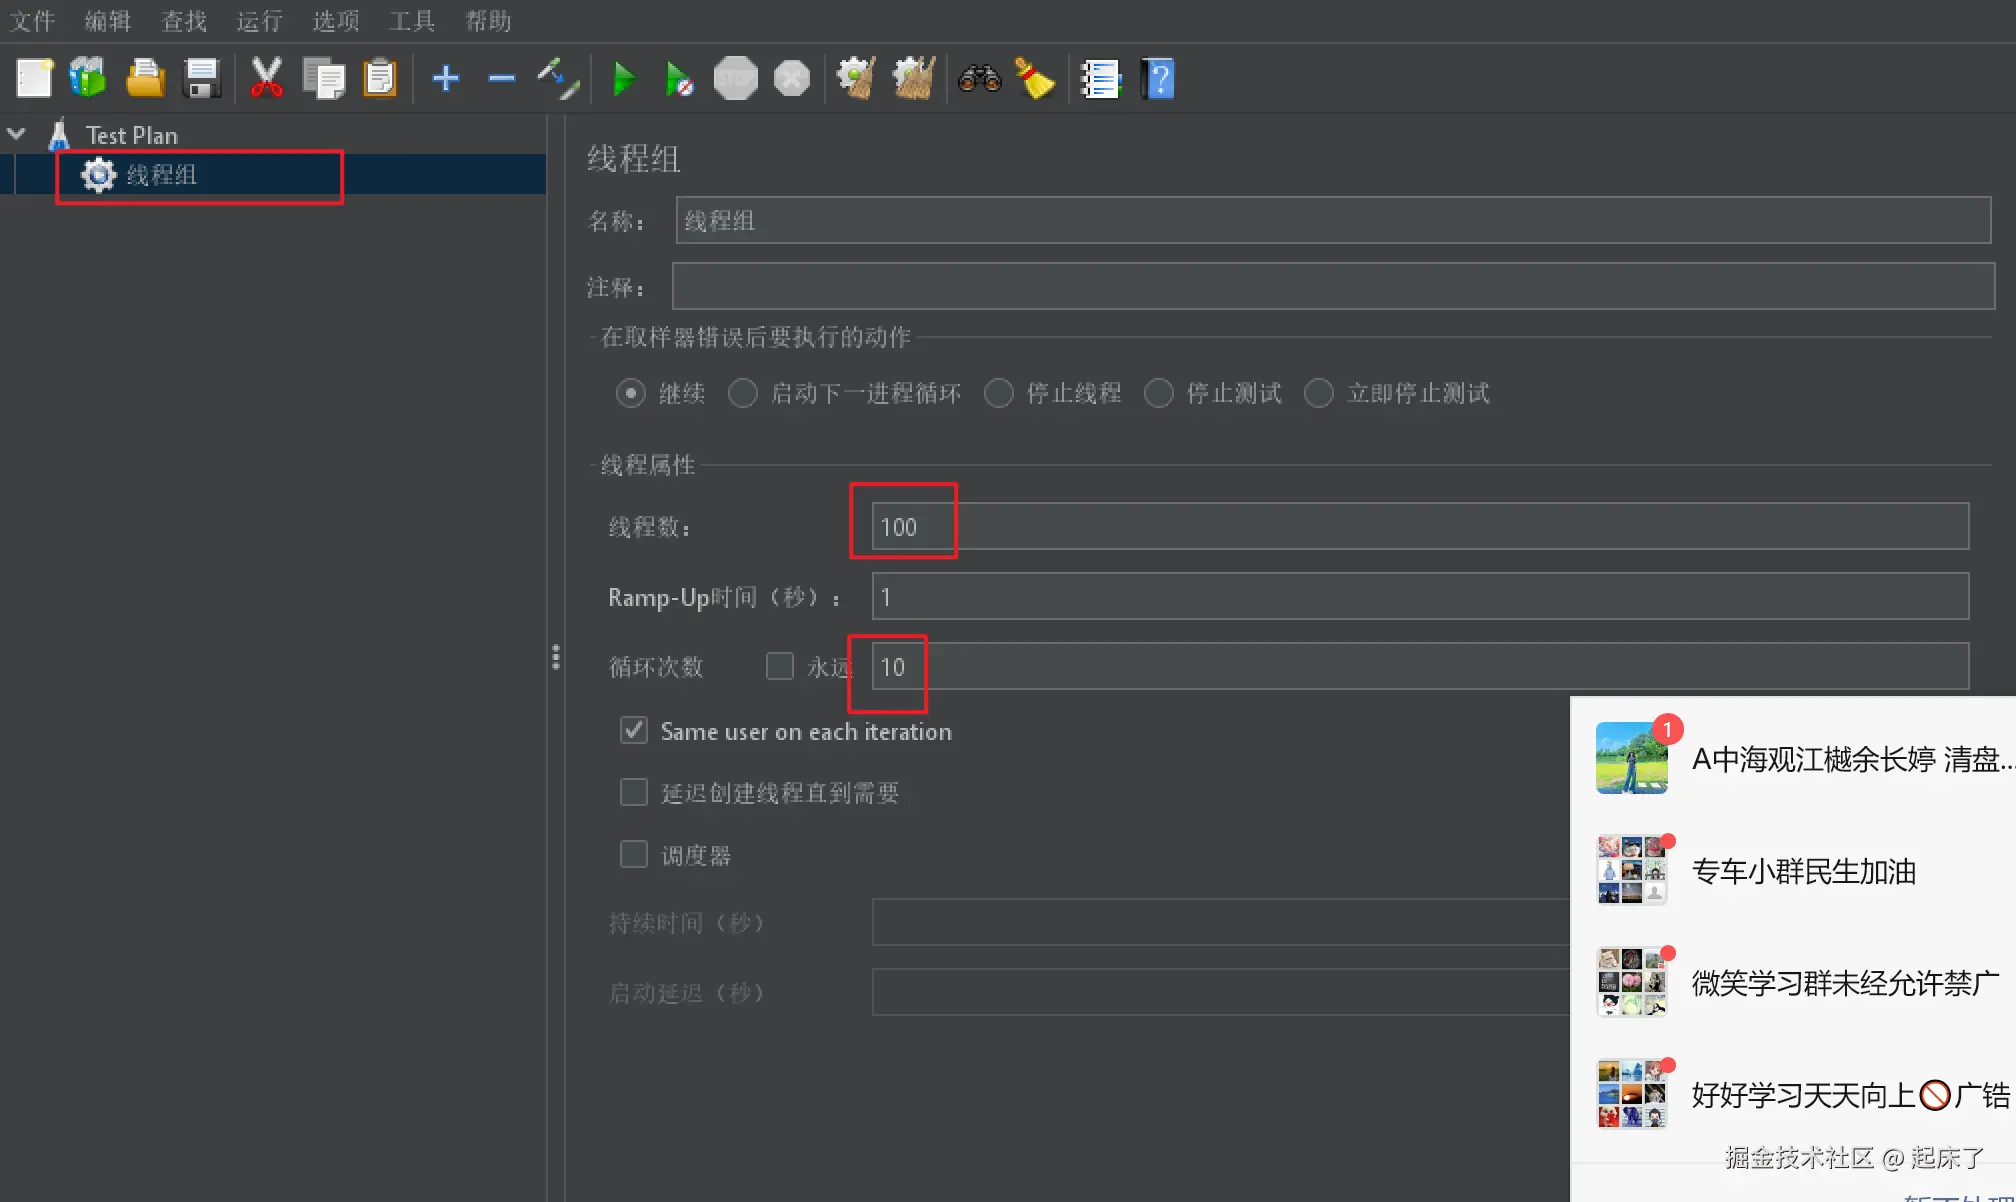Check the 永远 loop forever checkbox
Screen dimensions: 2016x1202
tap(779, 666)
